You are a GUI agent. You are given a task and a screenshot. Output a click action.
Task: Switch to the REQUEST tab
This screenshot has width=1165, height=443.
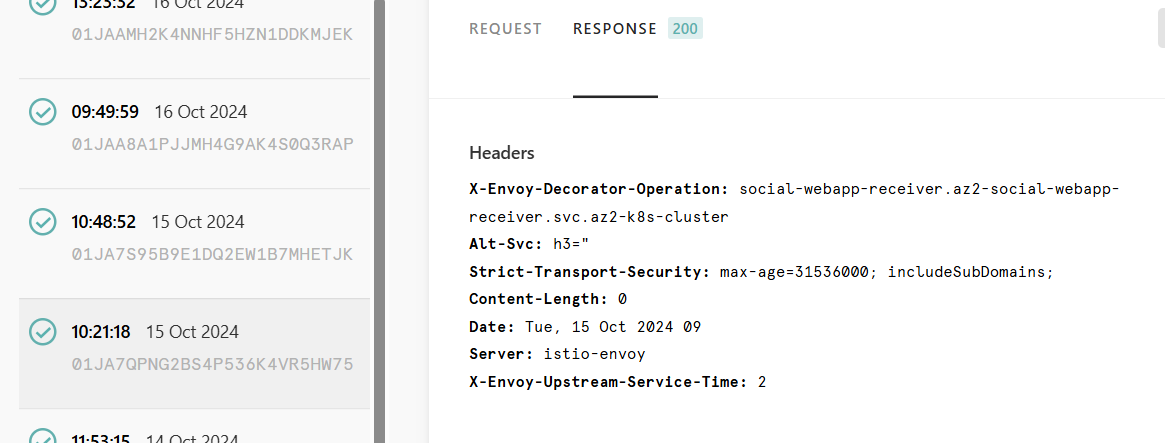[505, 29]
